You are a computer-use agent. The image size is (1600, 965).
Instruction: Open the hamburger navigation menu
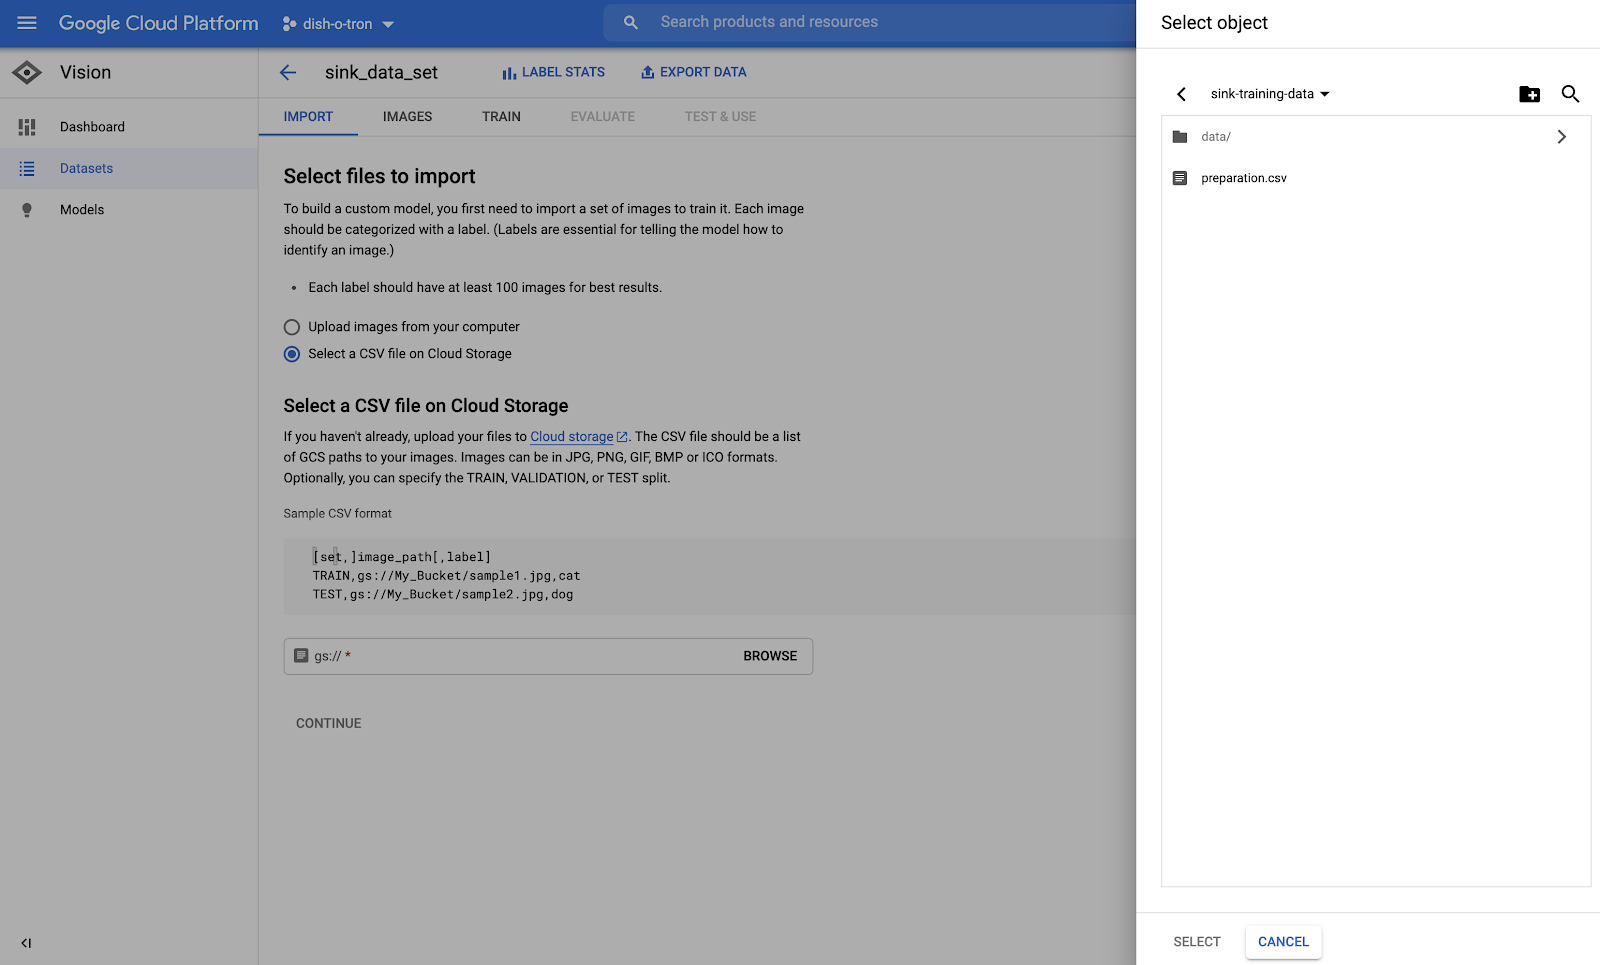pos(27,23)
